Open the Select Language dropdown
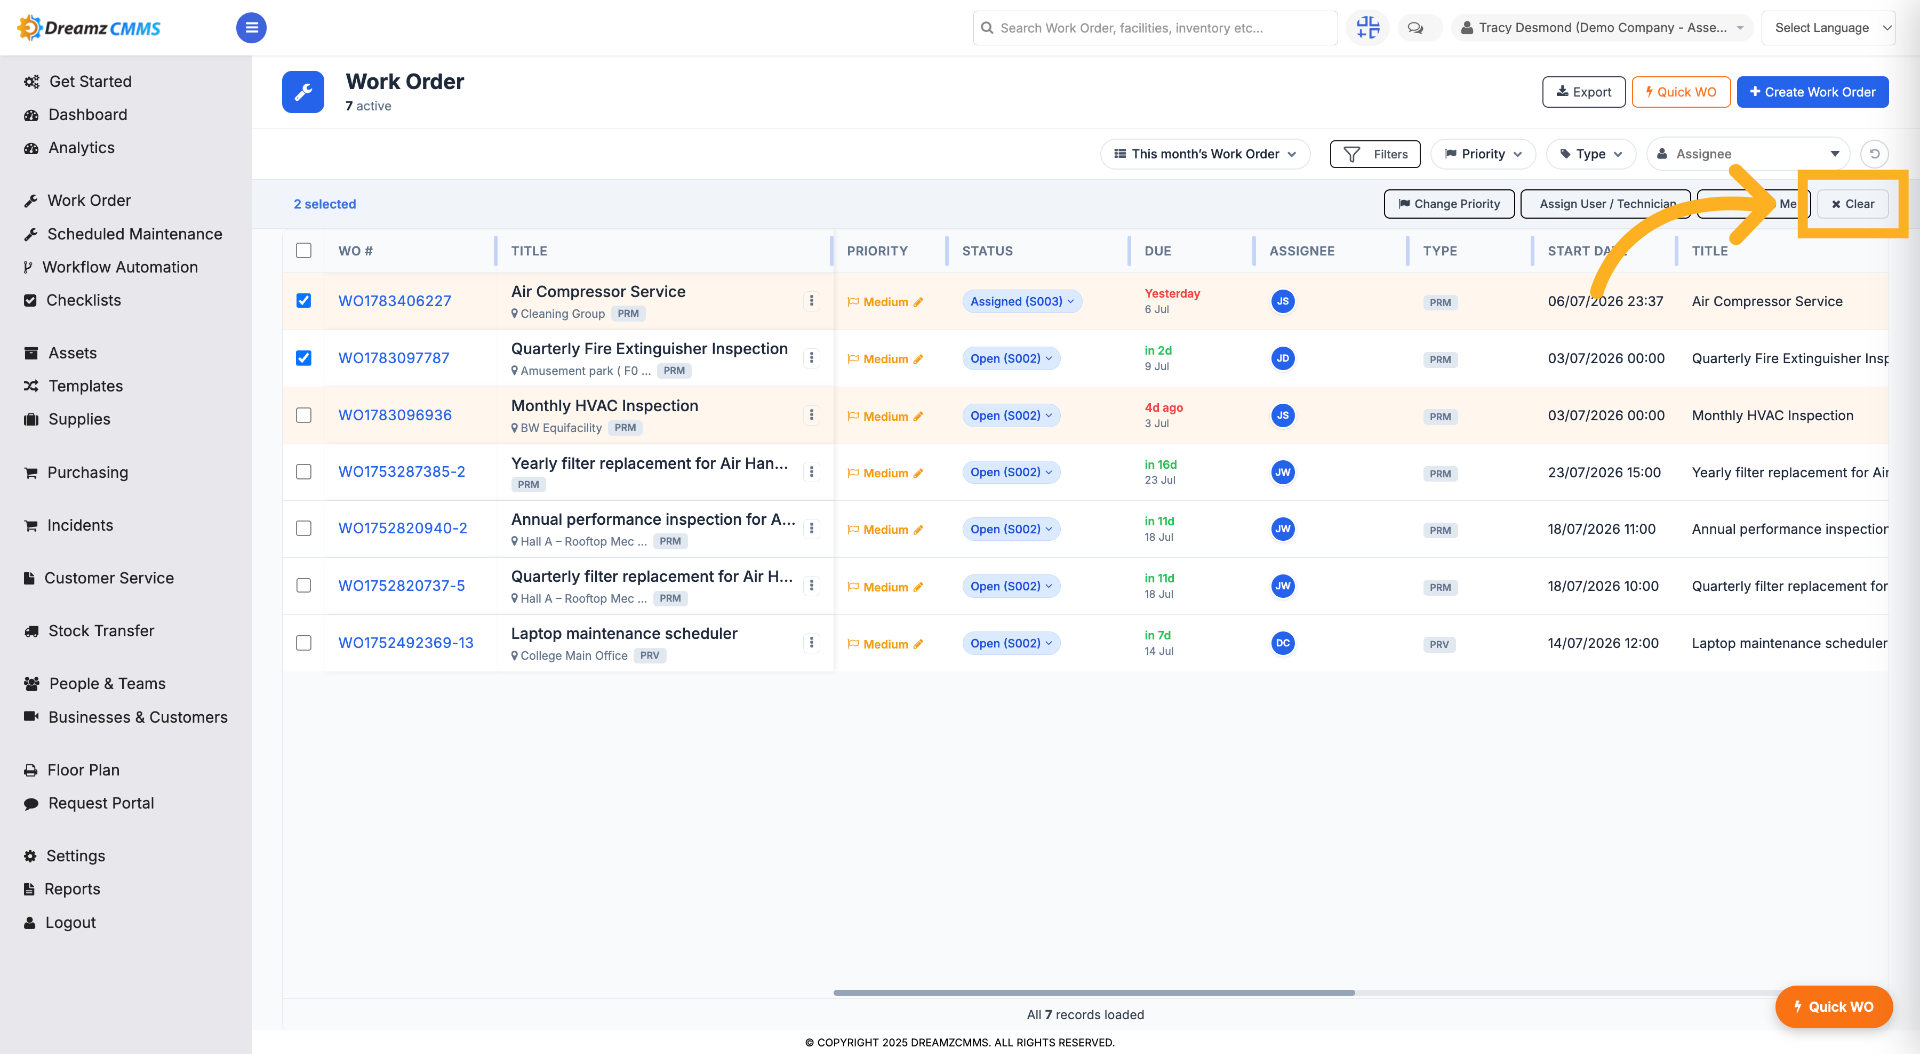This screenshot has height=1054, width=1920. click(x=1829, y=28)
